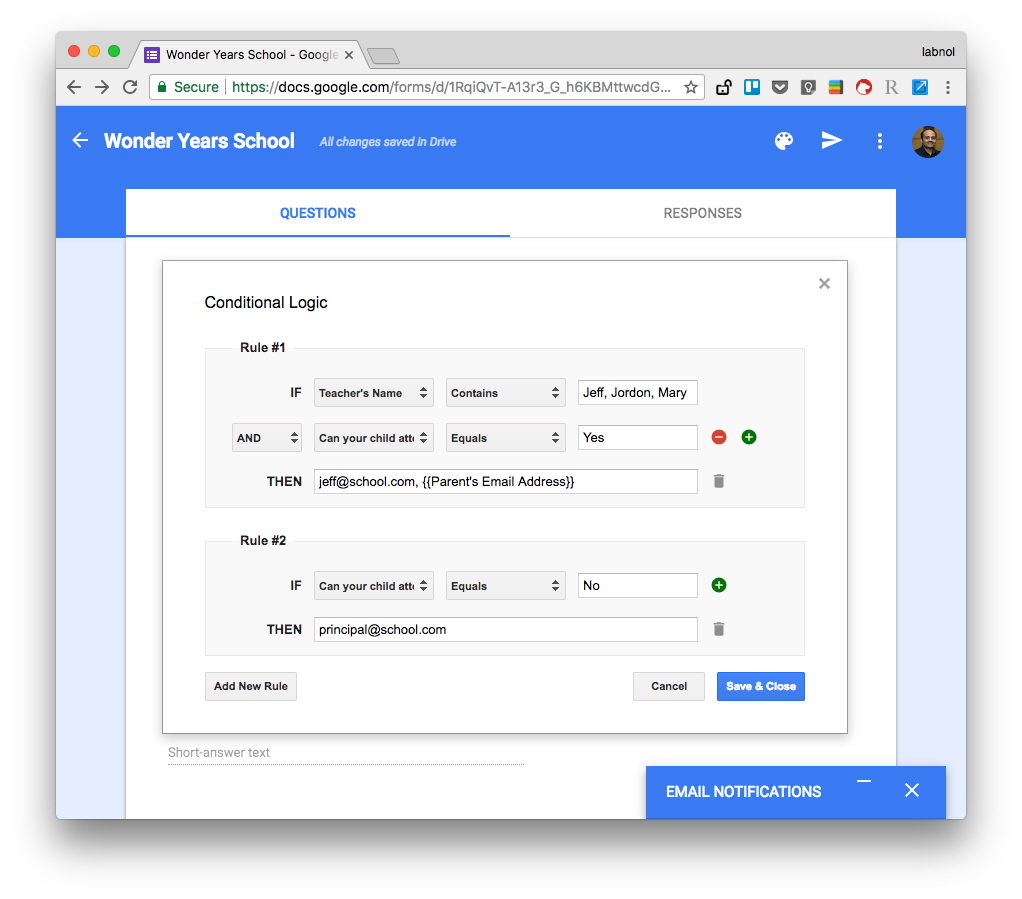Open the three-dot more options menu

tap(879, 141)
